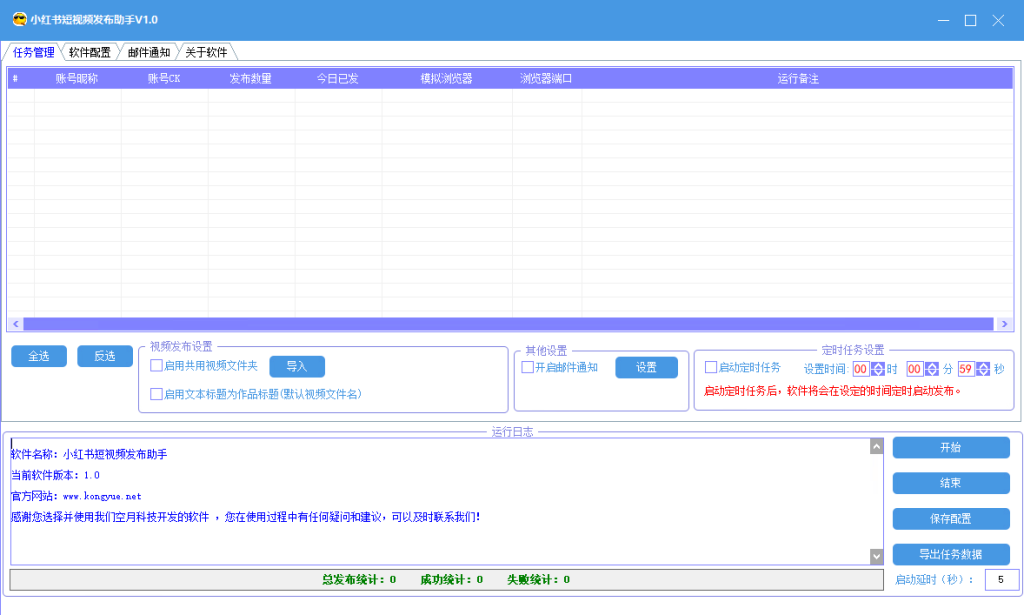Click the 导入 button
This screenshot has height=615, width=1024.
click(x=296, y=366)
